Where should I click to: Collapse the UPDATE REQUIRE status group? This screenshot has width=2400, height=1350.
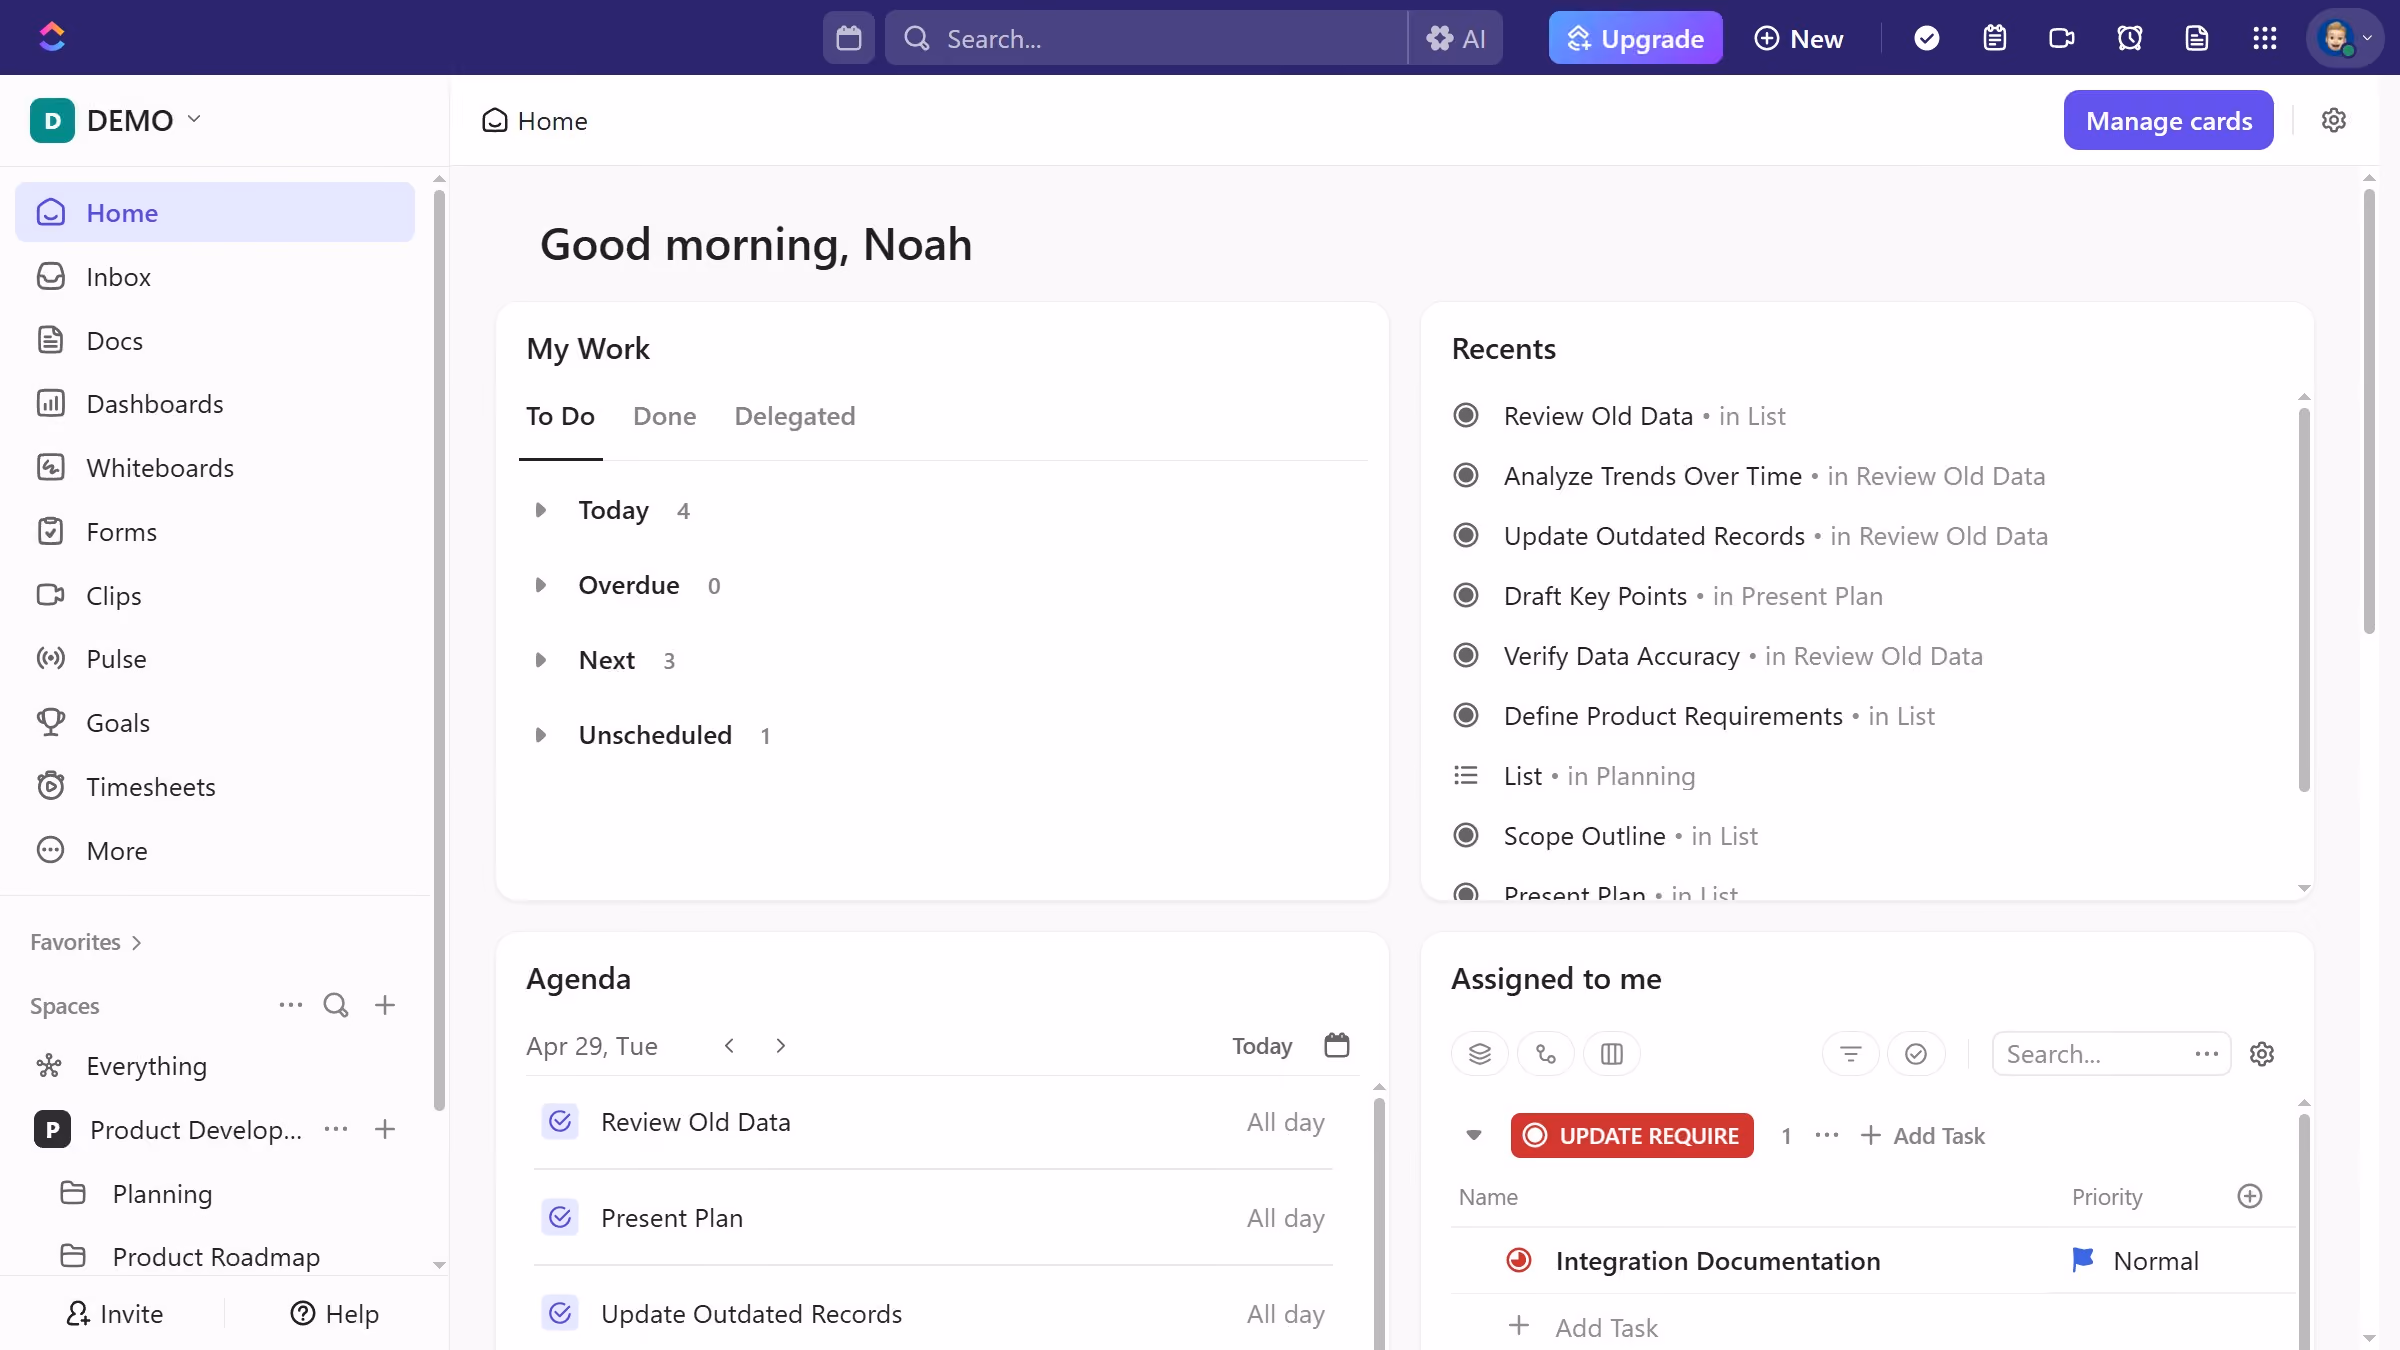pos(1474,1135)
